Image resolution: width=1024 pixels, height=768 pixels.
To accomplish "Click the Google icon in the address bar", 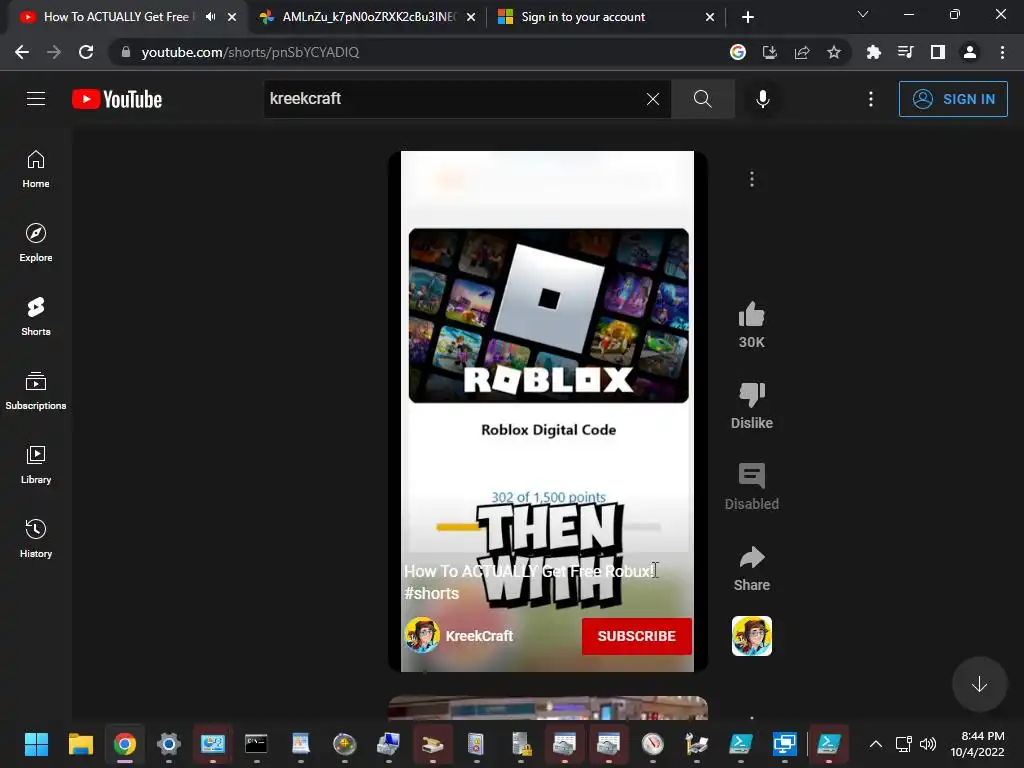I will (738, 52).
